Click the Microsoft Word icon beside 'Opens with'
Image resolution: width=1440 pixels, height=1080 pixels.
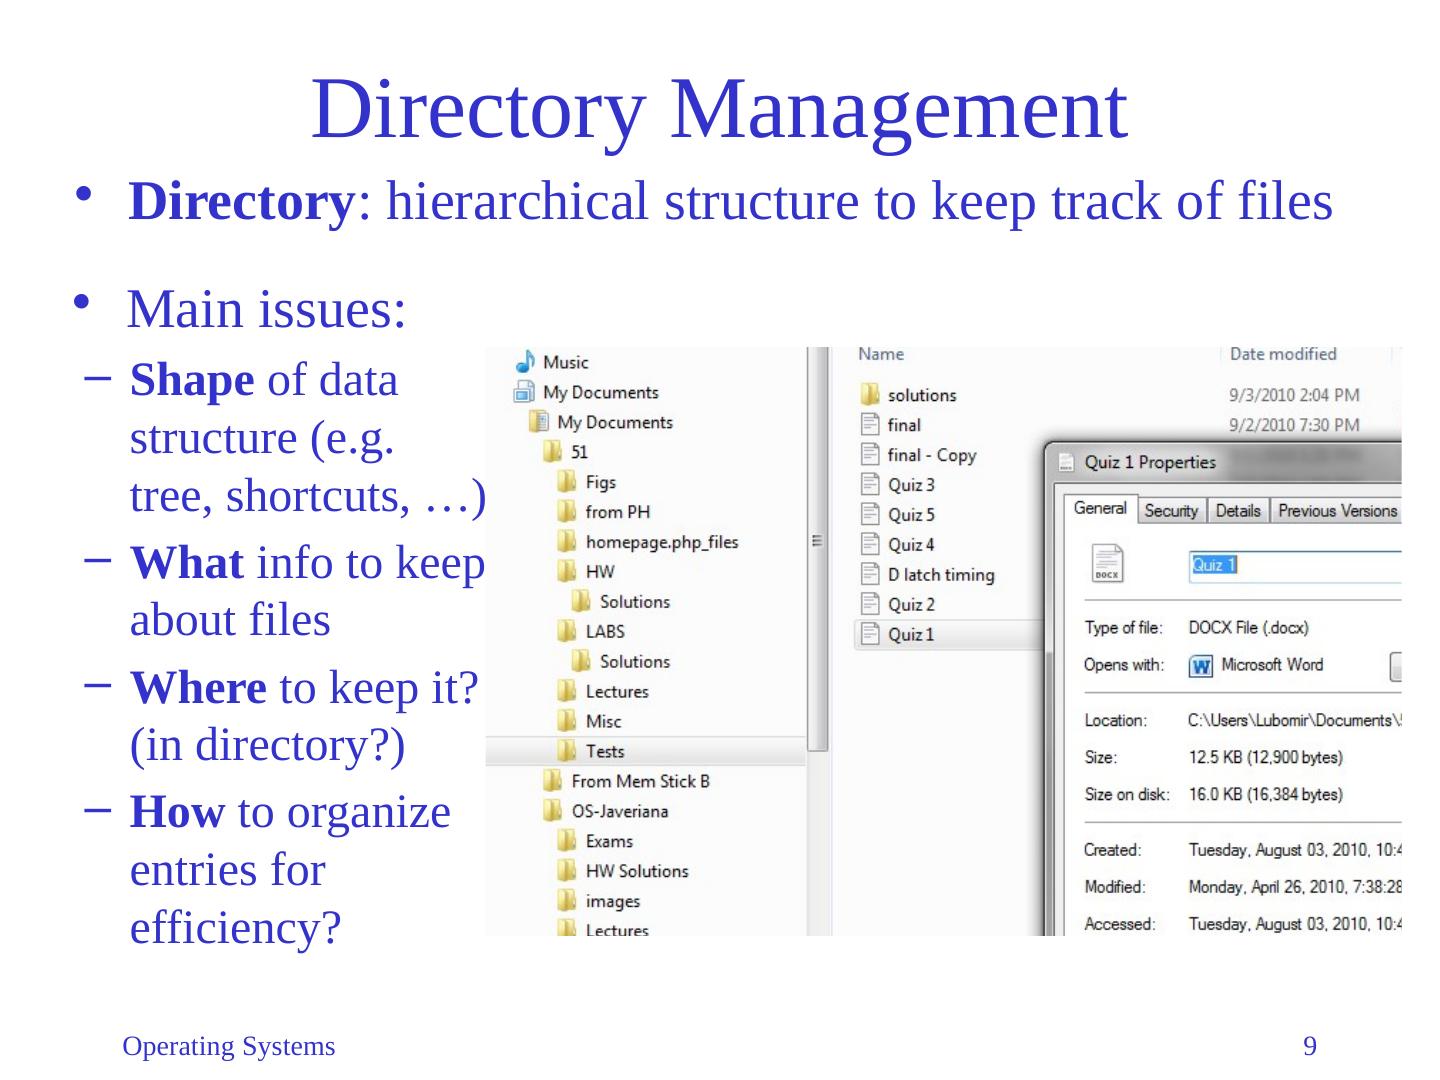[x=1201, y=666]
